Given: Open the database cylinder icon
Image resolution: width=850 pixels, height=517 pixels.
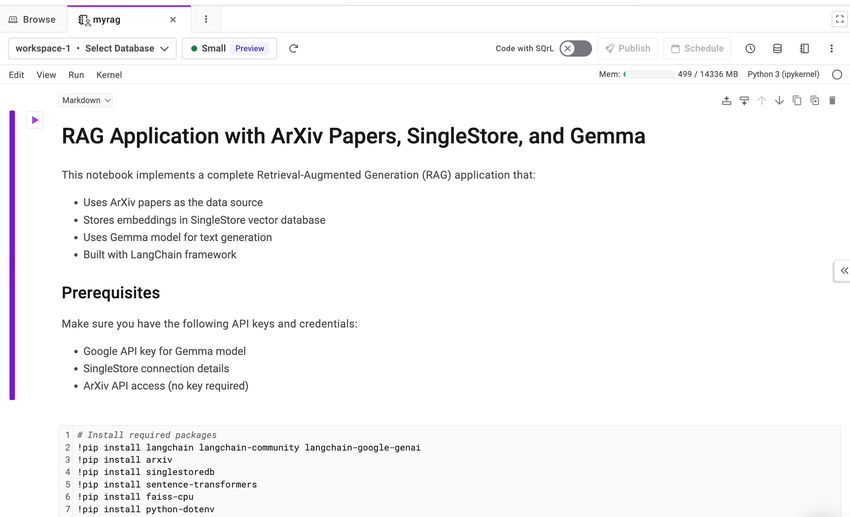Looking at the screenshot, I should click(777, 48).
